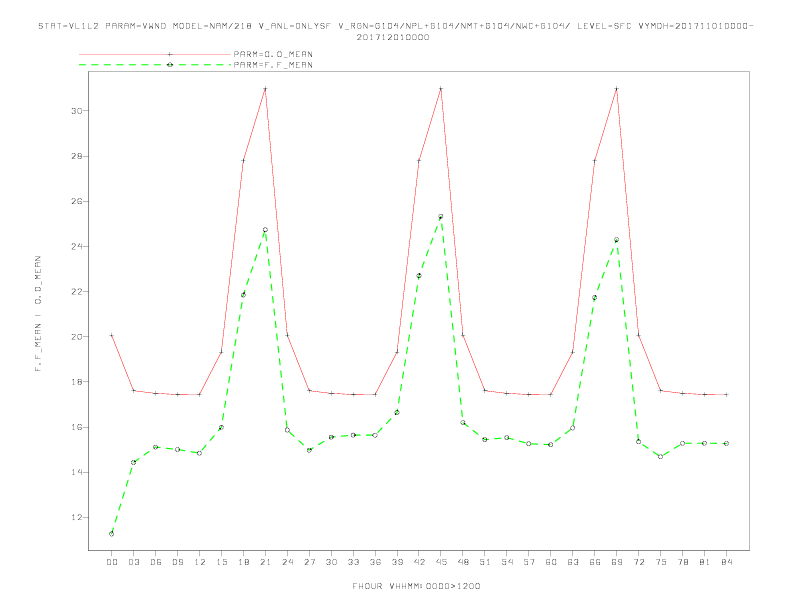Click the green F.F_MEAN data point at hour 00
Image resolution: width=792 pixels, height=612 pixels.
tap(112, 534)
